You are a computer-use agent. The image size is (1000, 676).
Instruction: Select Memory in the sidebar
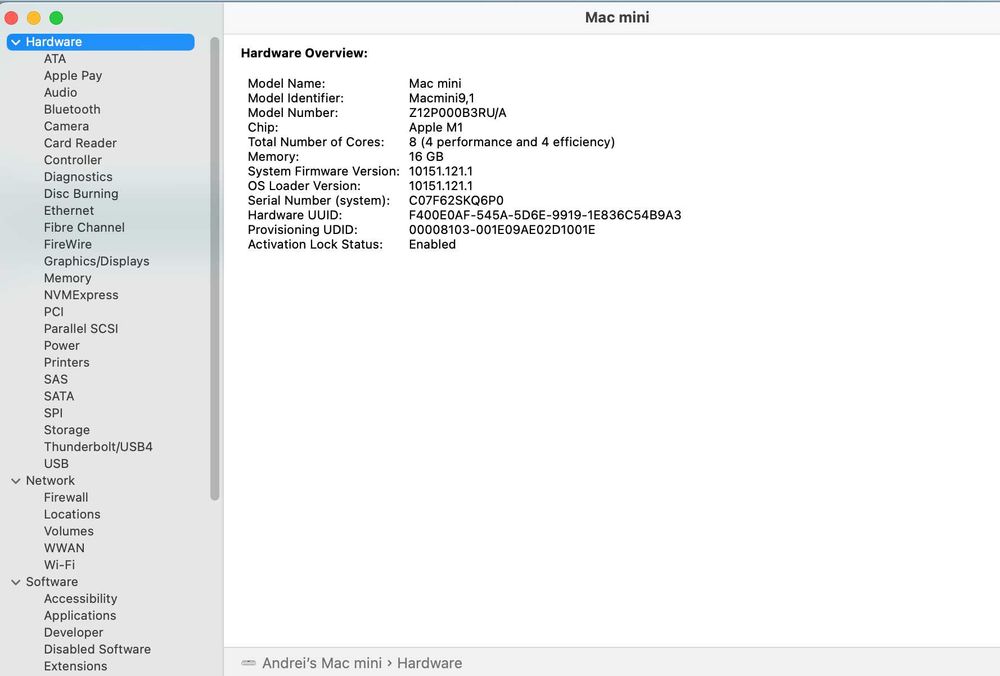[68, 278]
